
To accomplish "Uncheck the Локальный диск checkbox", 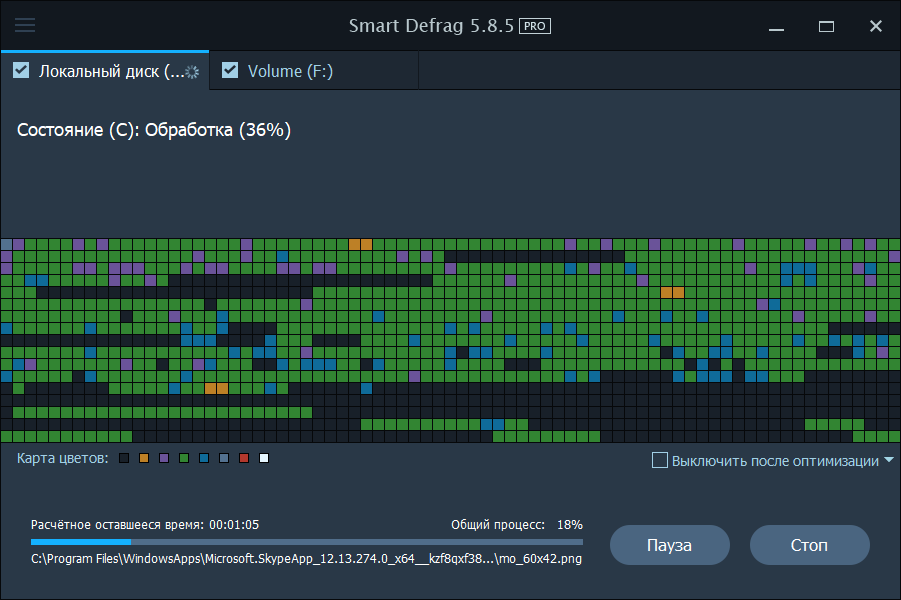I will point(21,70).
